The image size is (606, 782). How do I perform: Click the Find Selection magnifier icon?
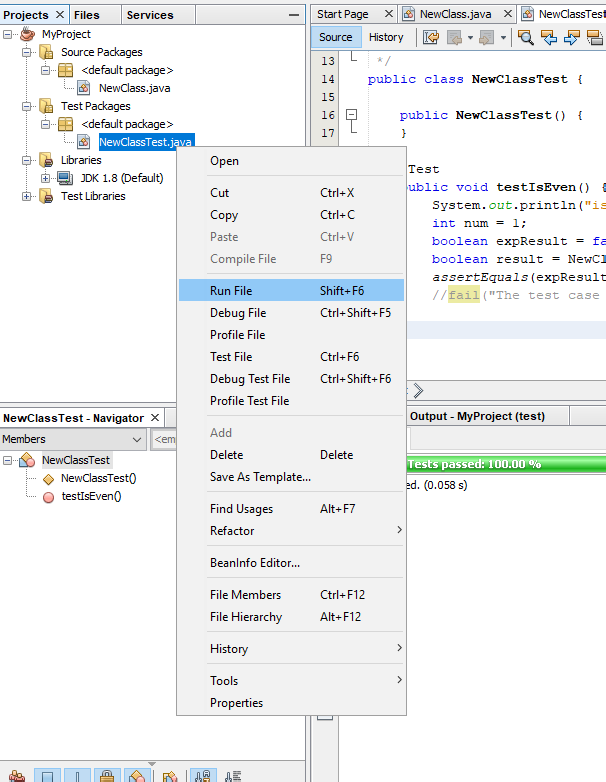pos(525,37)
